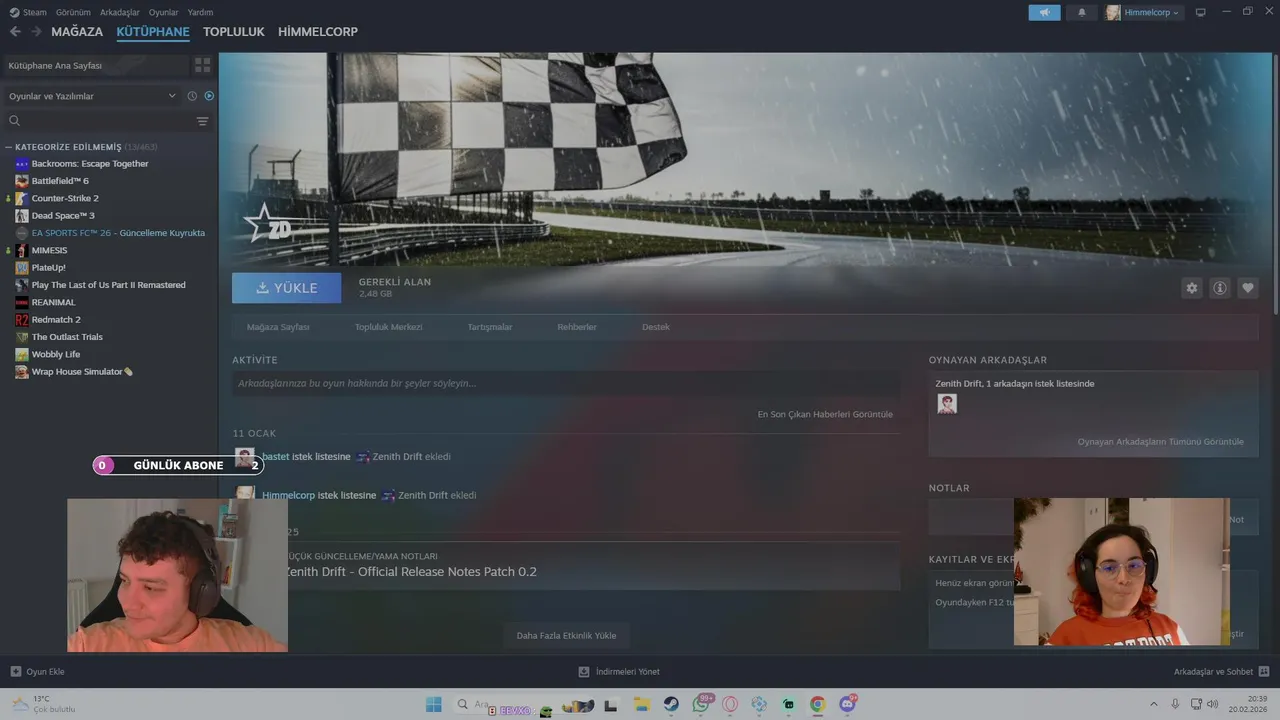Switch to Big Picture mode icon
Viewport: 1280px width, 720px height.
pyautogui.click(x=1200, y=12)
